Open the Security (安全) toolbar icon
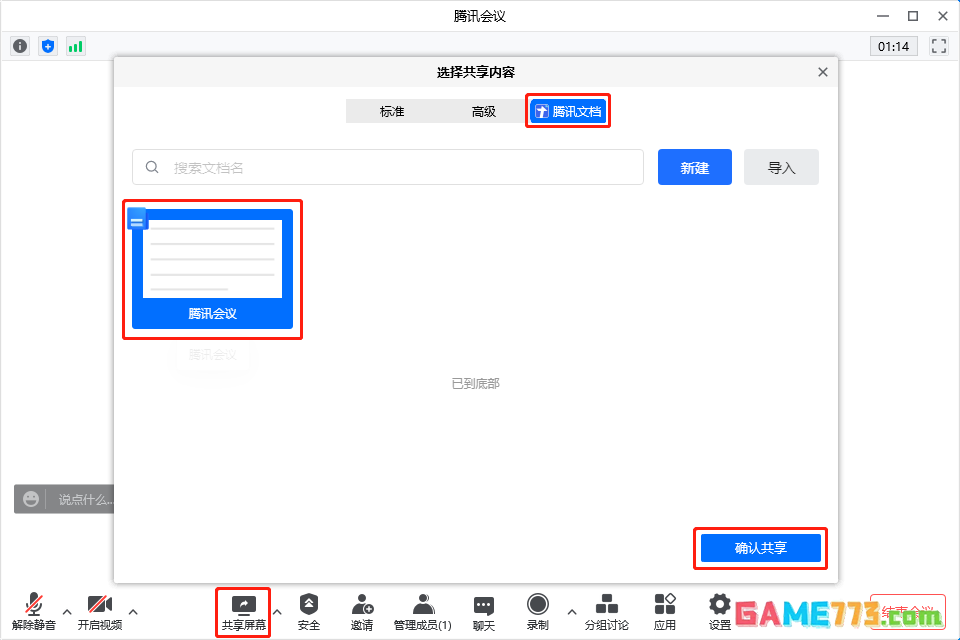This screenshot has height=640, width=960. [x=309, y=612]
